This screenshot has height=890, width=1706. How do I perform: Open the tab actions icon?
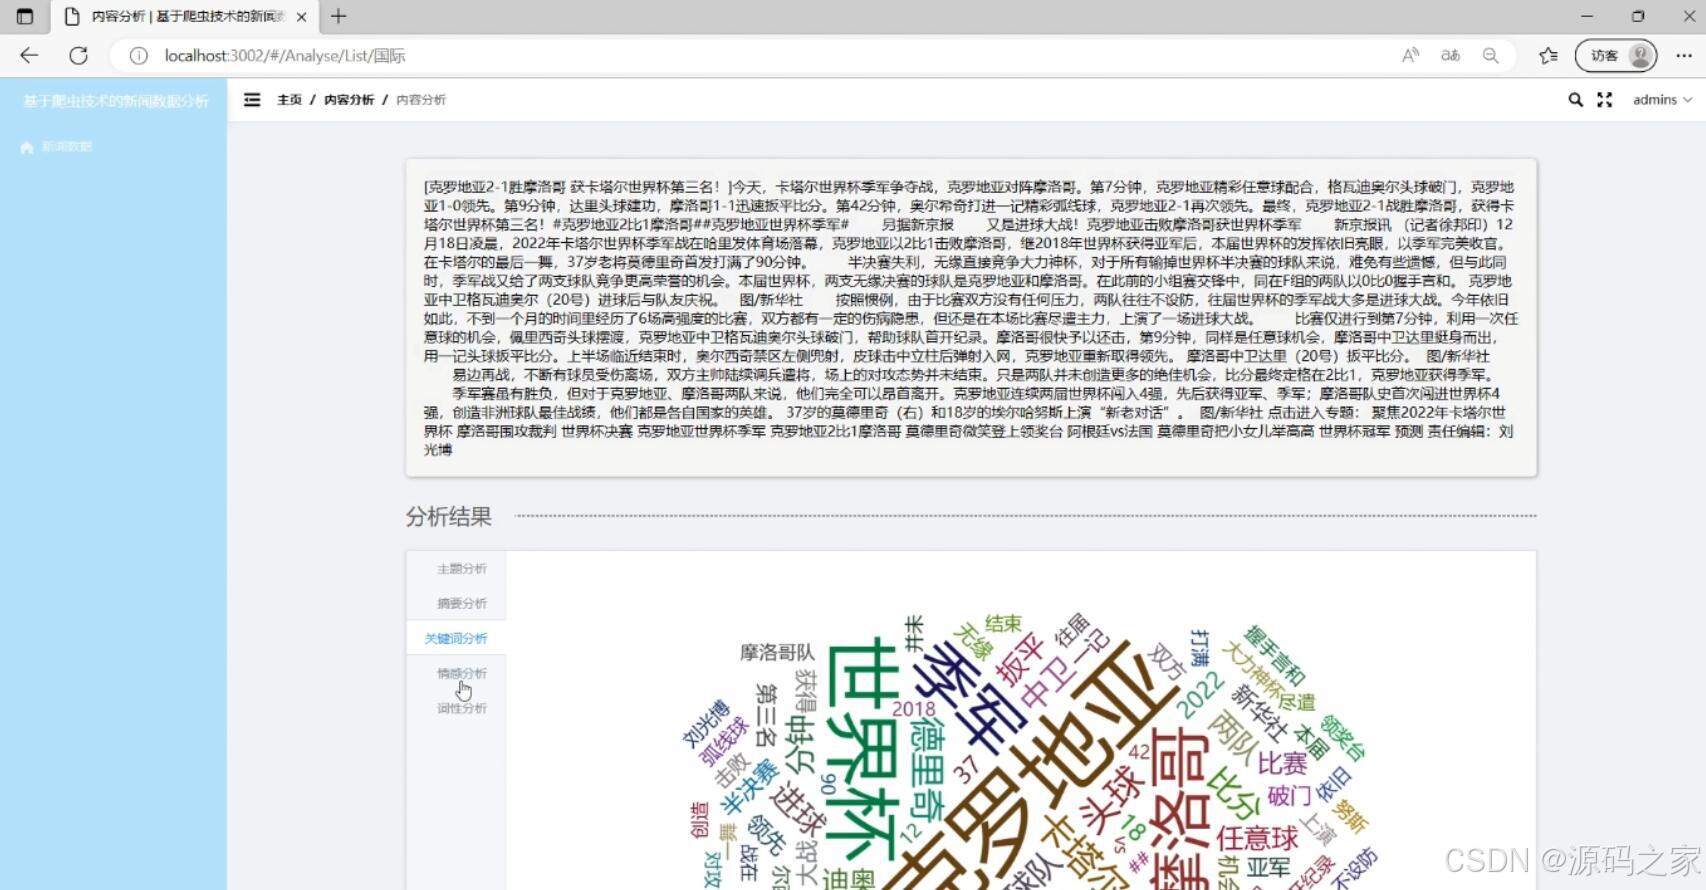point(25,16)
